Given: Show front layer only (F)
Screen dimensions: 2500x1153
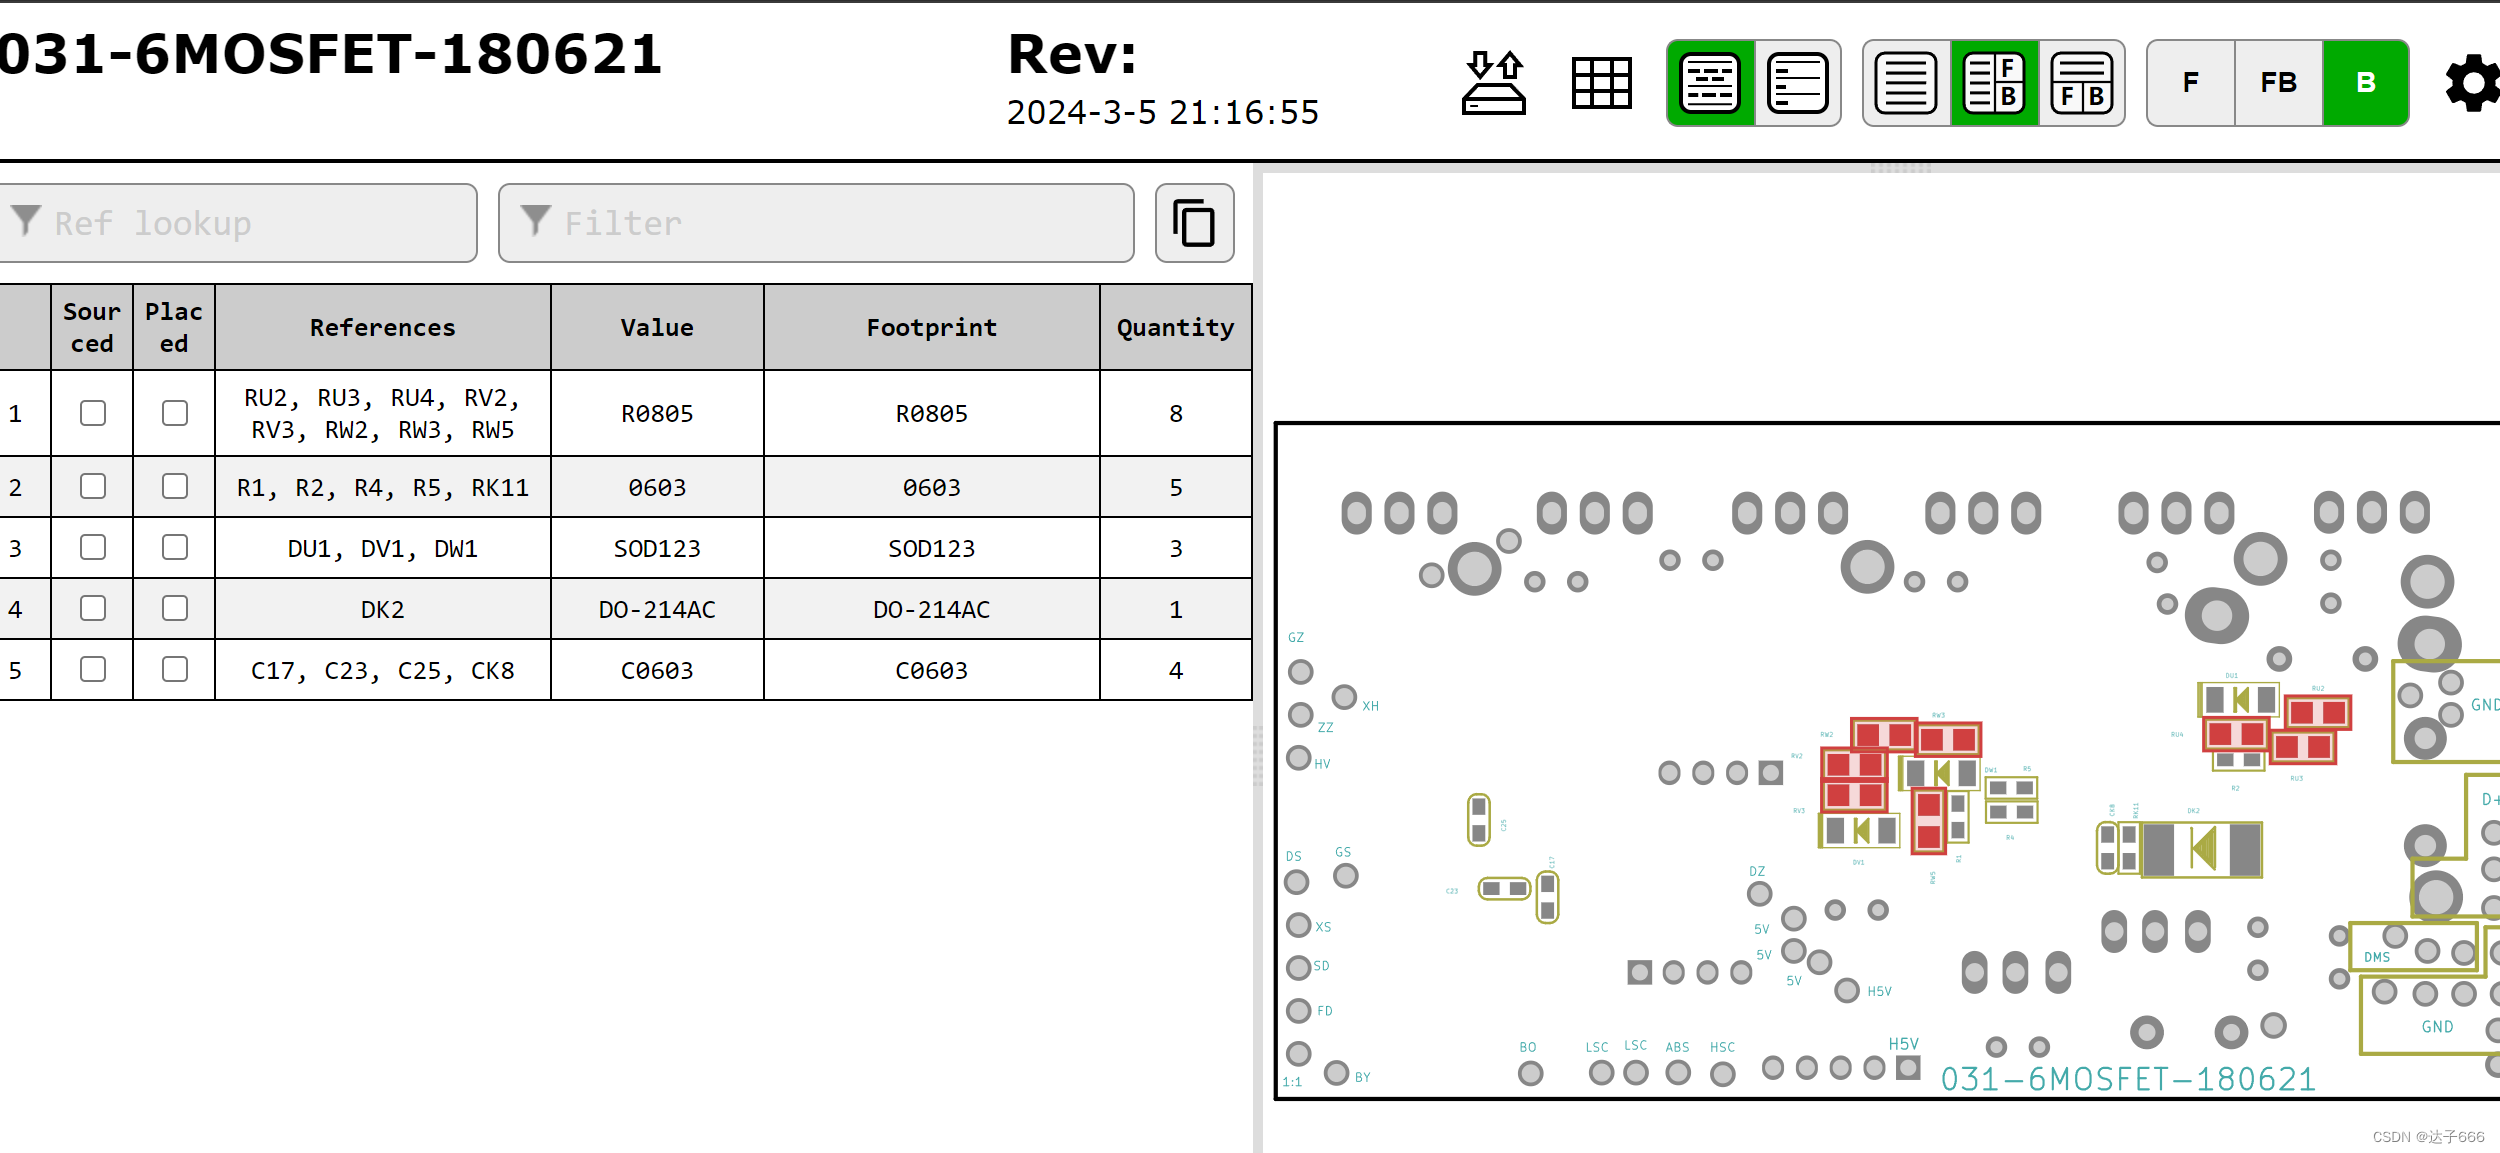Looking at the screenshot, I should (x=2191, y=83).
